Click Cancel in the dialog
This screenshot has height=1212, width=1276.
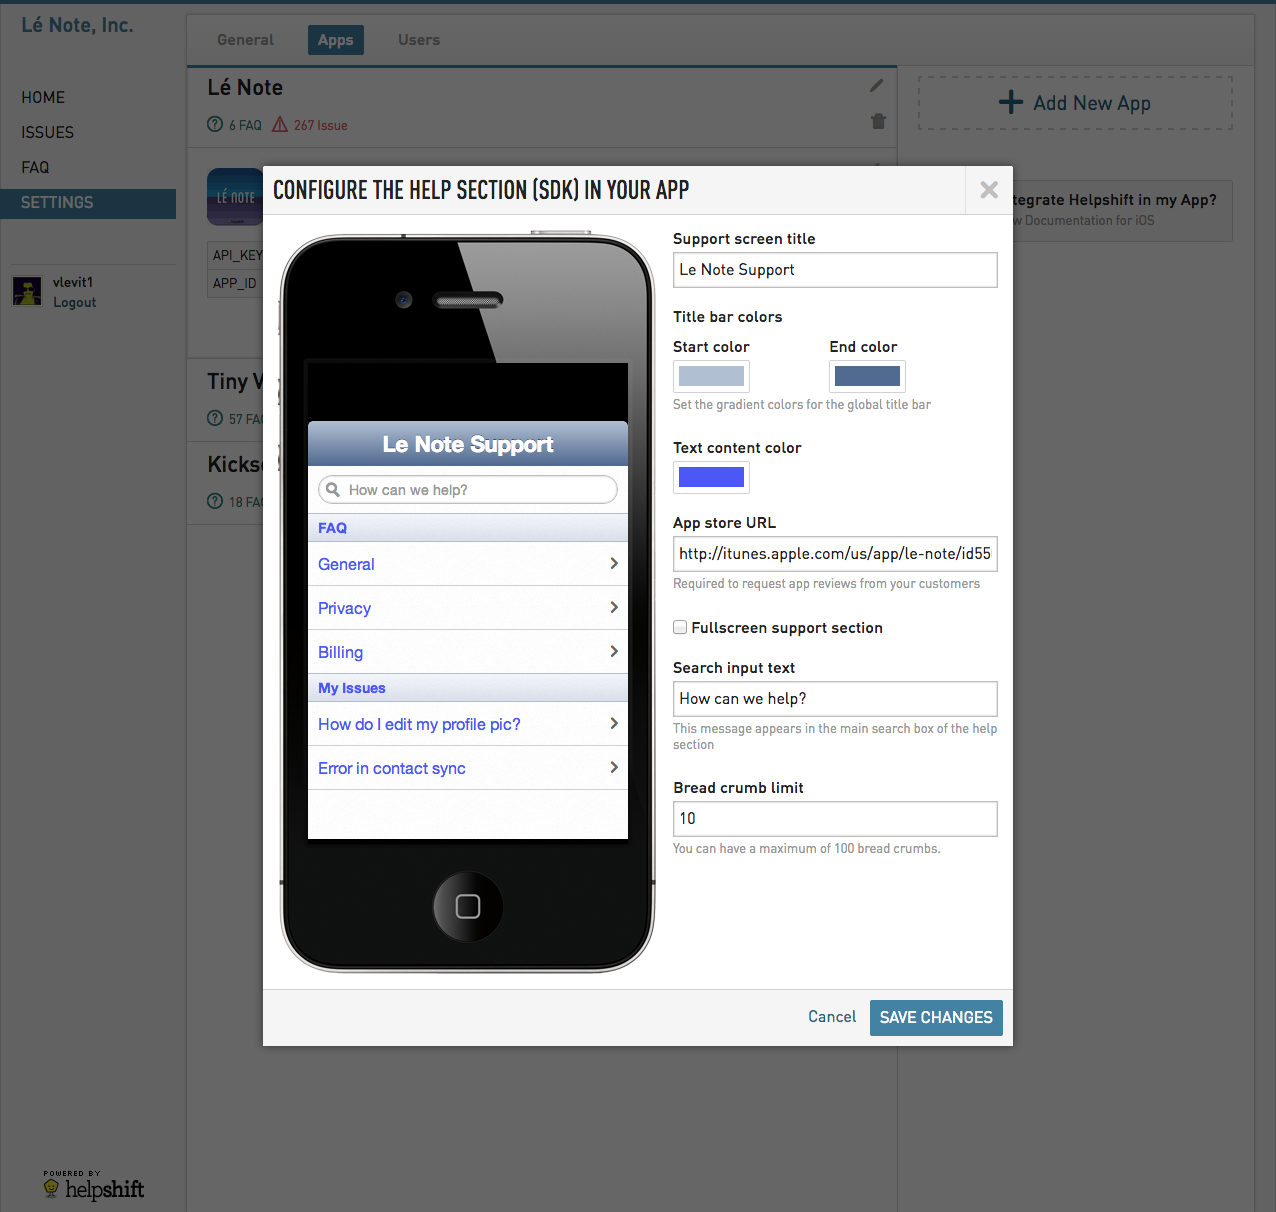[832, 1017]
